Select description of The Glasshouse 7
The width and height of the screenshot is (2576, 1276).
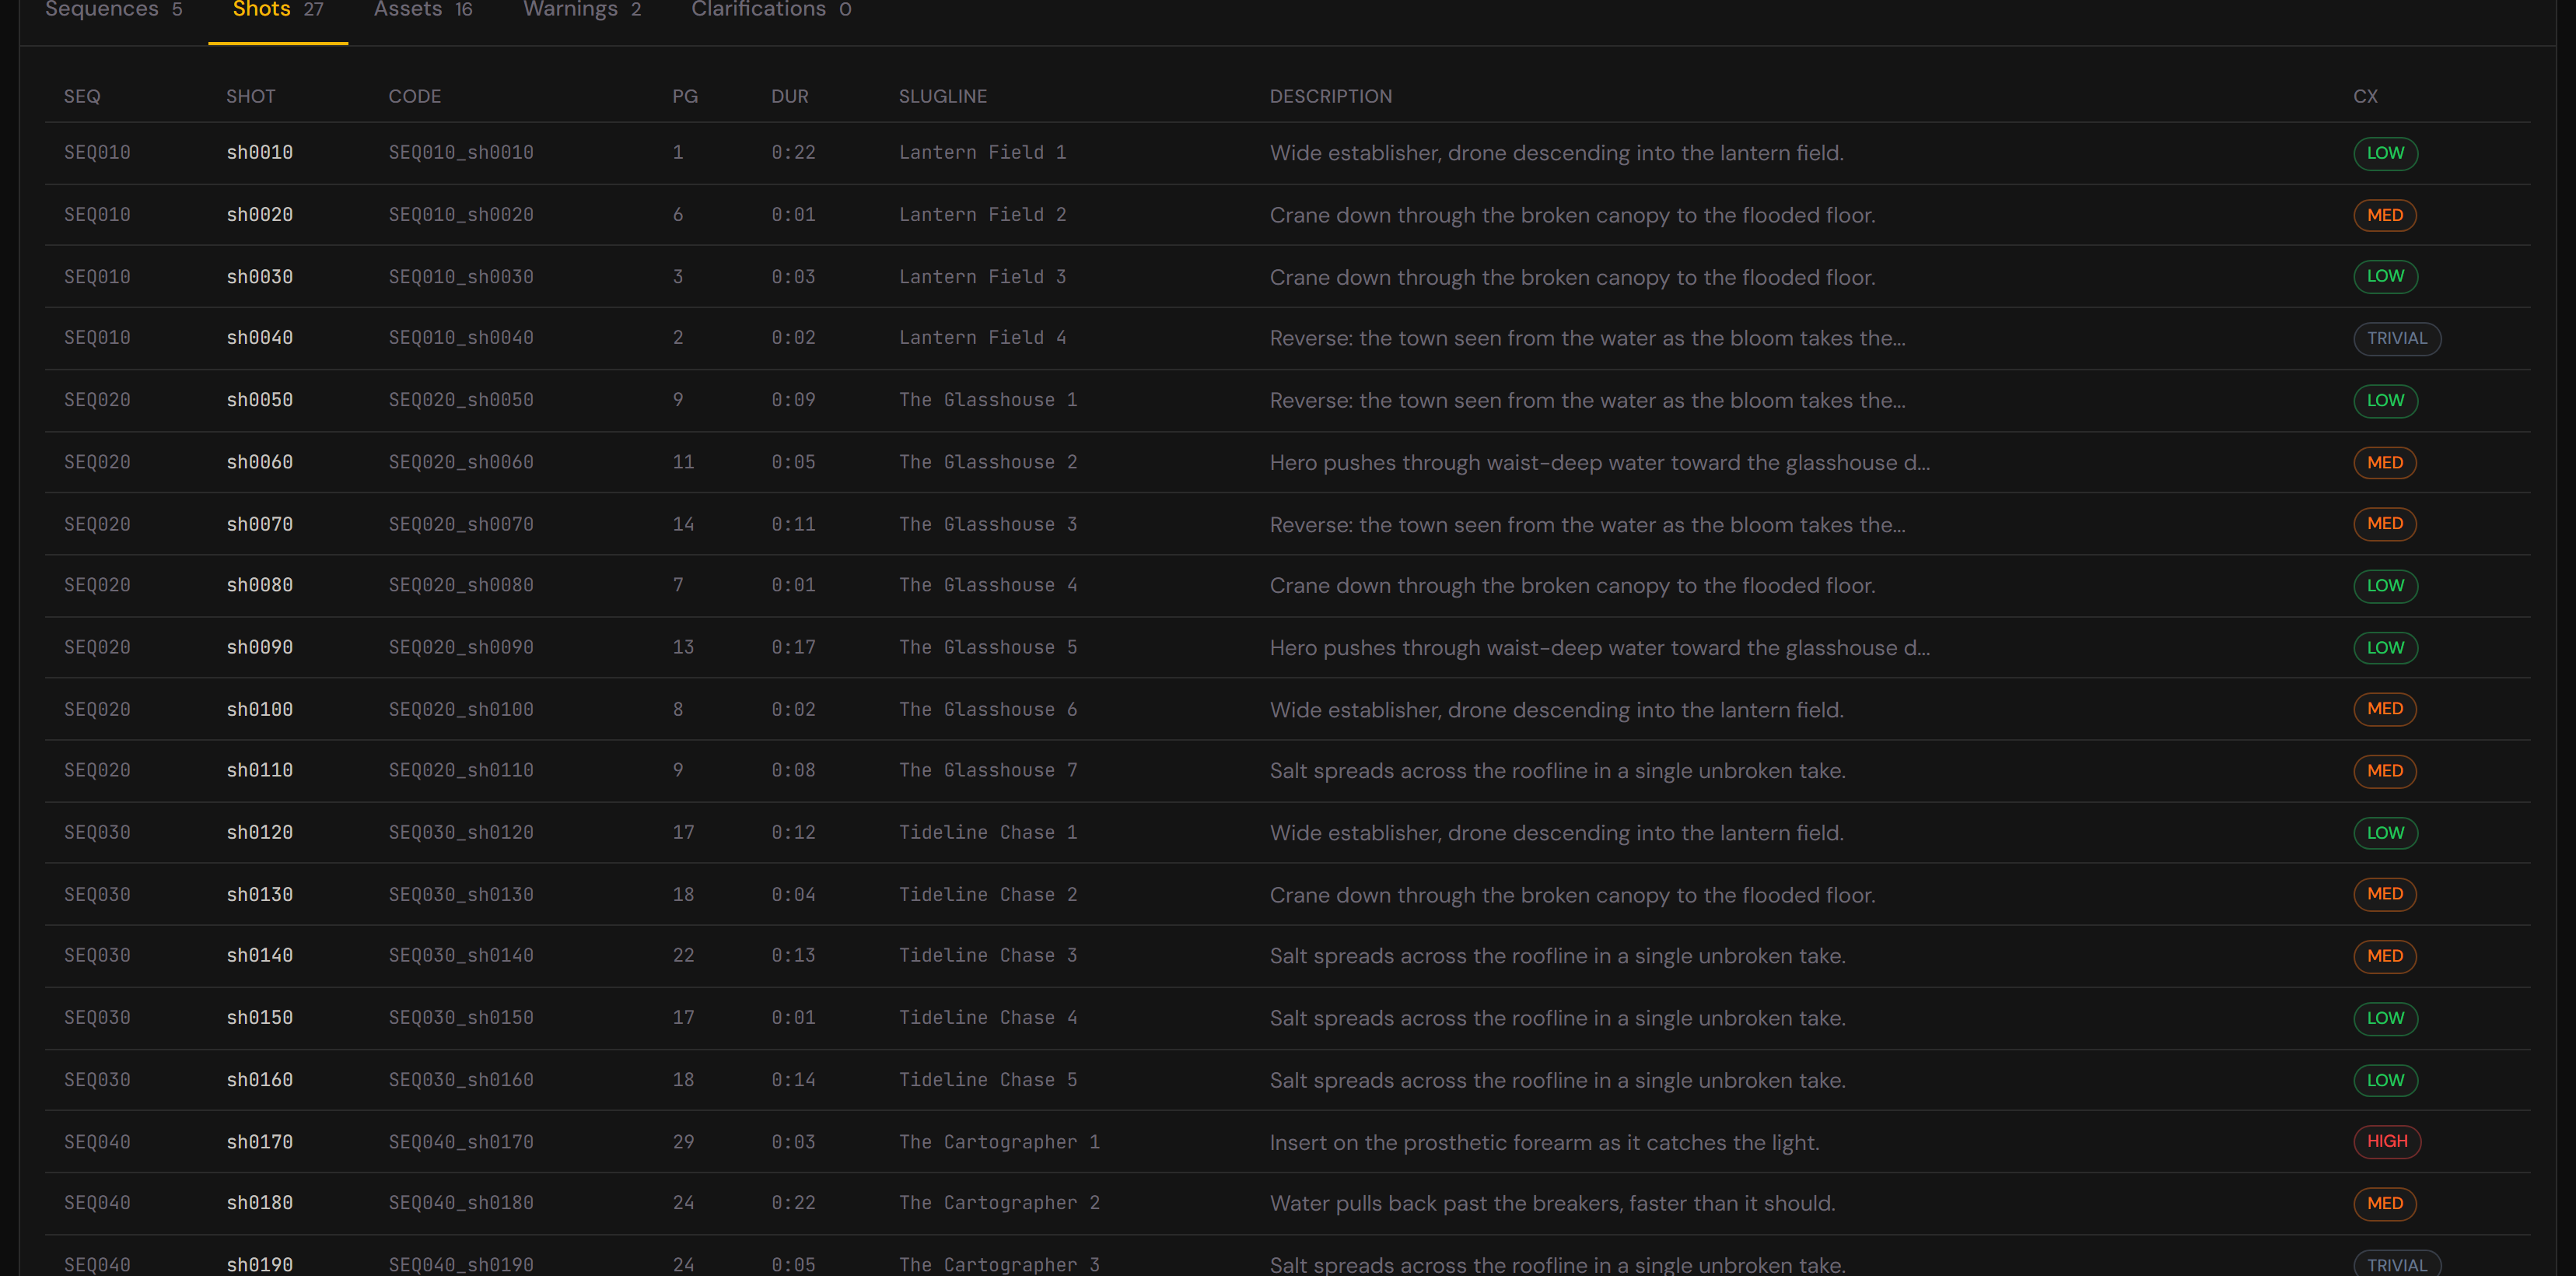[x=1557, y=771]
